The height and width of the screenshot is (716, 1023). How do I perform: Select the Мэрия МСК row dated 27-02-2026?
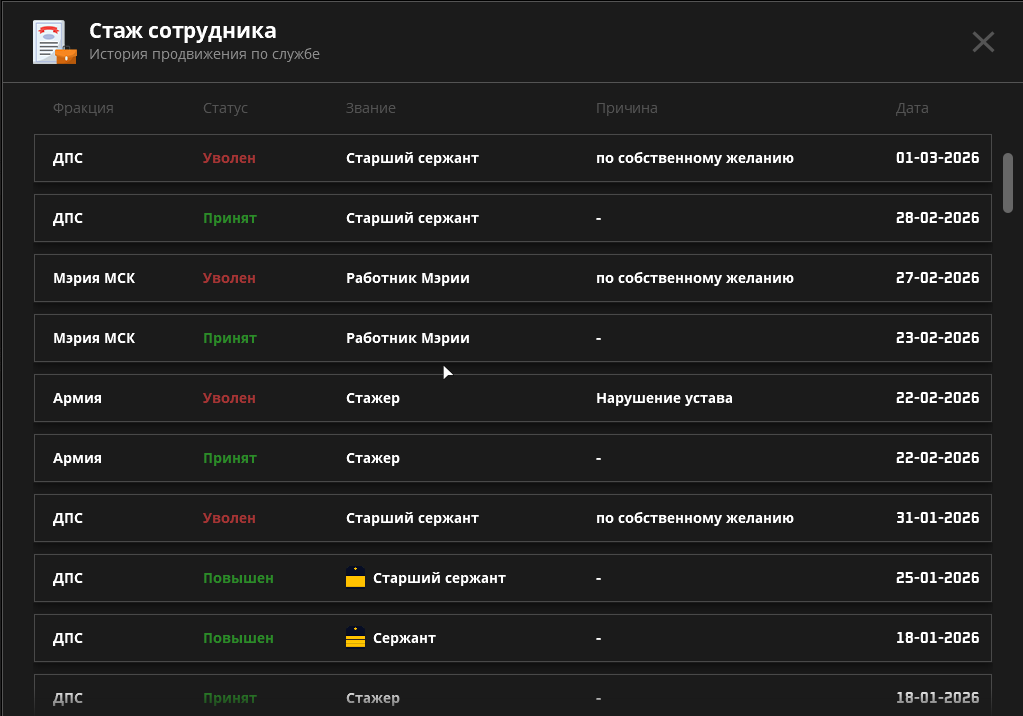(512, 278)
